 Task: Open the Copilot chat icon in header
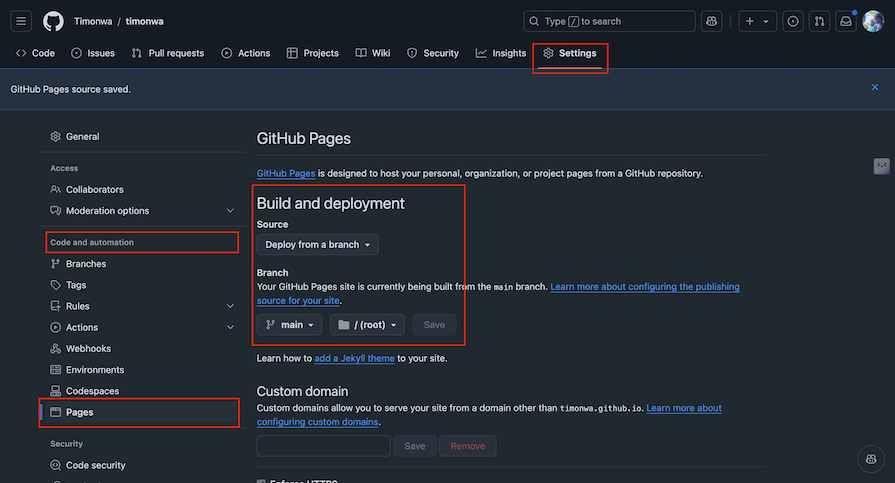click(711, 21)
